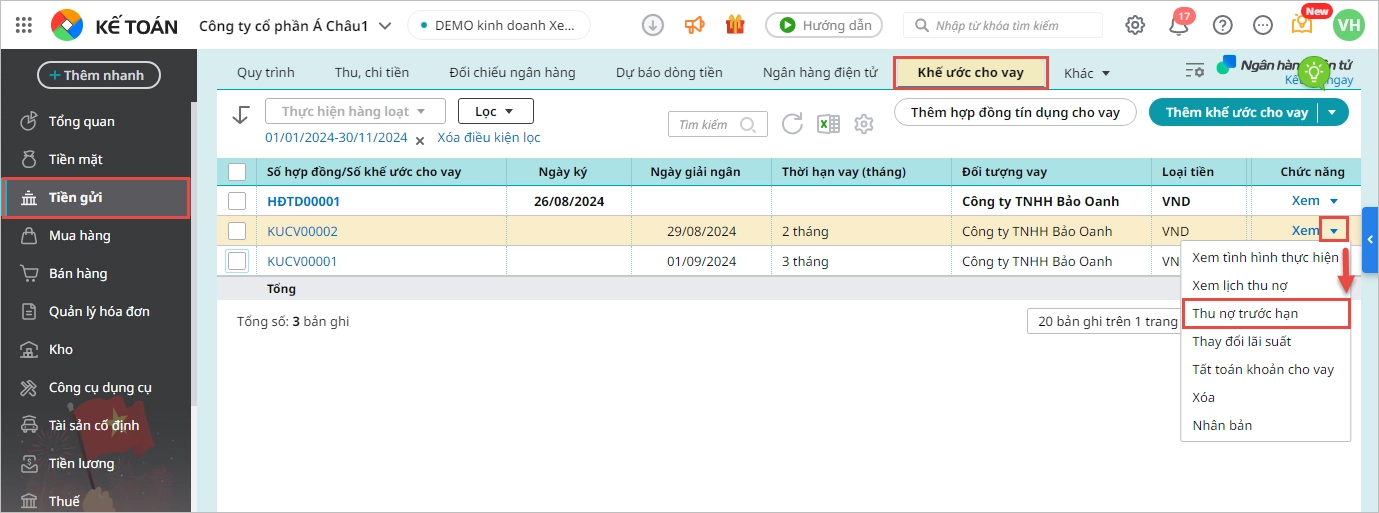Tick the checkbox for KUCV00002

(237, 231)
